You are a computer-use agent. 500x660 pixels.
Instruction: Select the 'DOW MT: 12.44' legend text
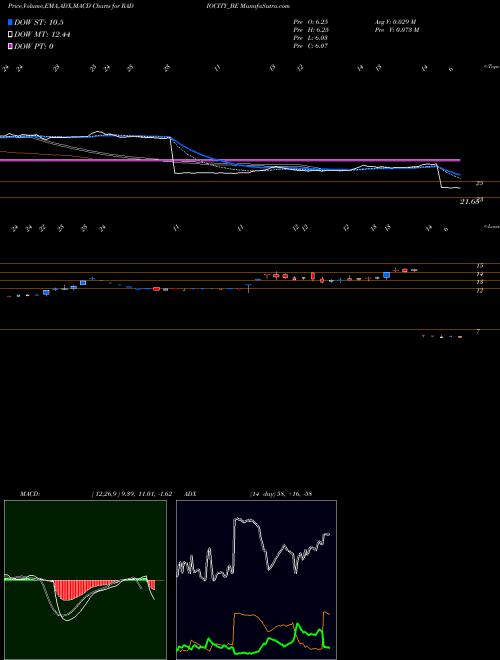[x=42, y=35]
